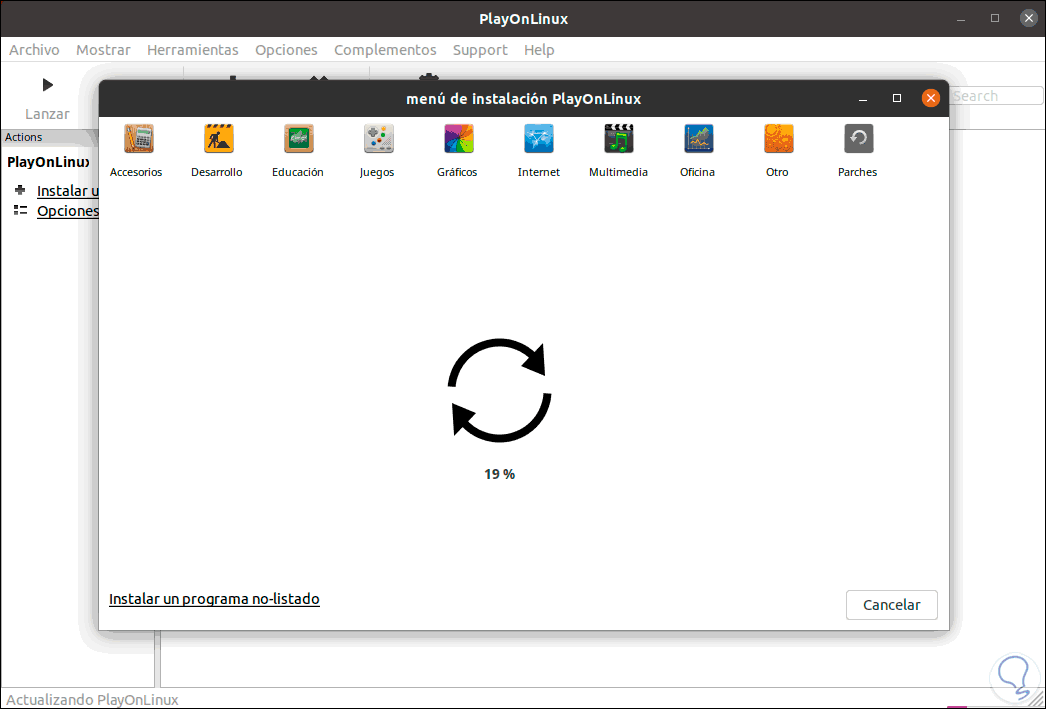Image resolution: width=1046 pixels, height=709 pixels.
Task: Click the list icon beside Opciones
Action: tap(20, 210)
